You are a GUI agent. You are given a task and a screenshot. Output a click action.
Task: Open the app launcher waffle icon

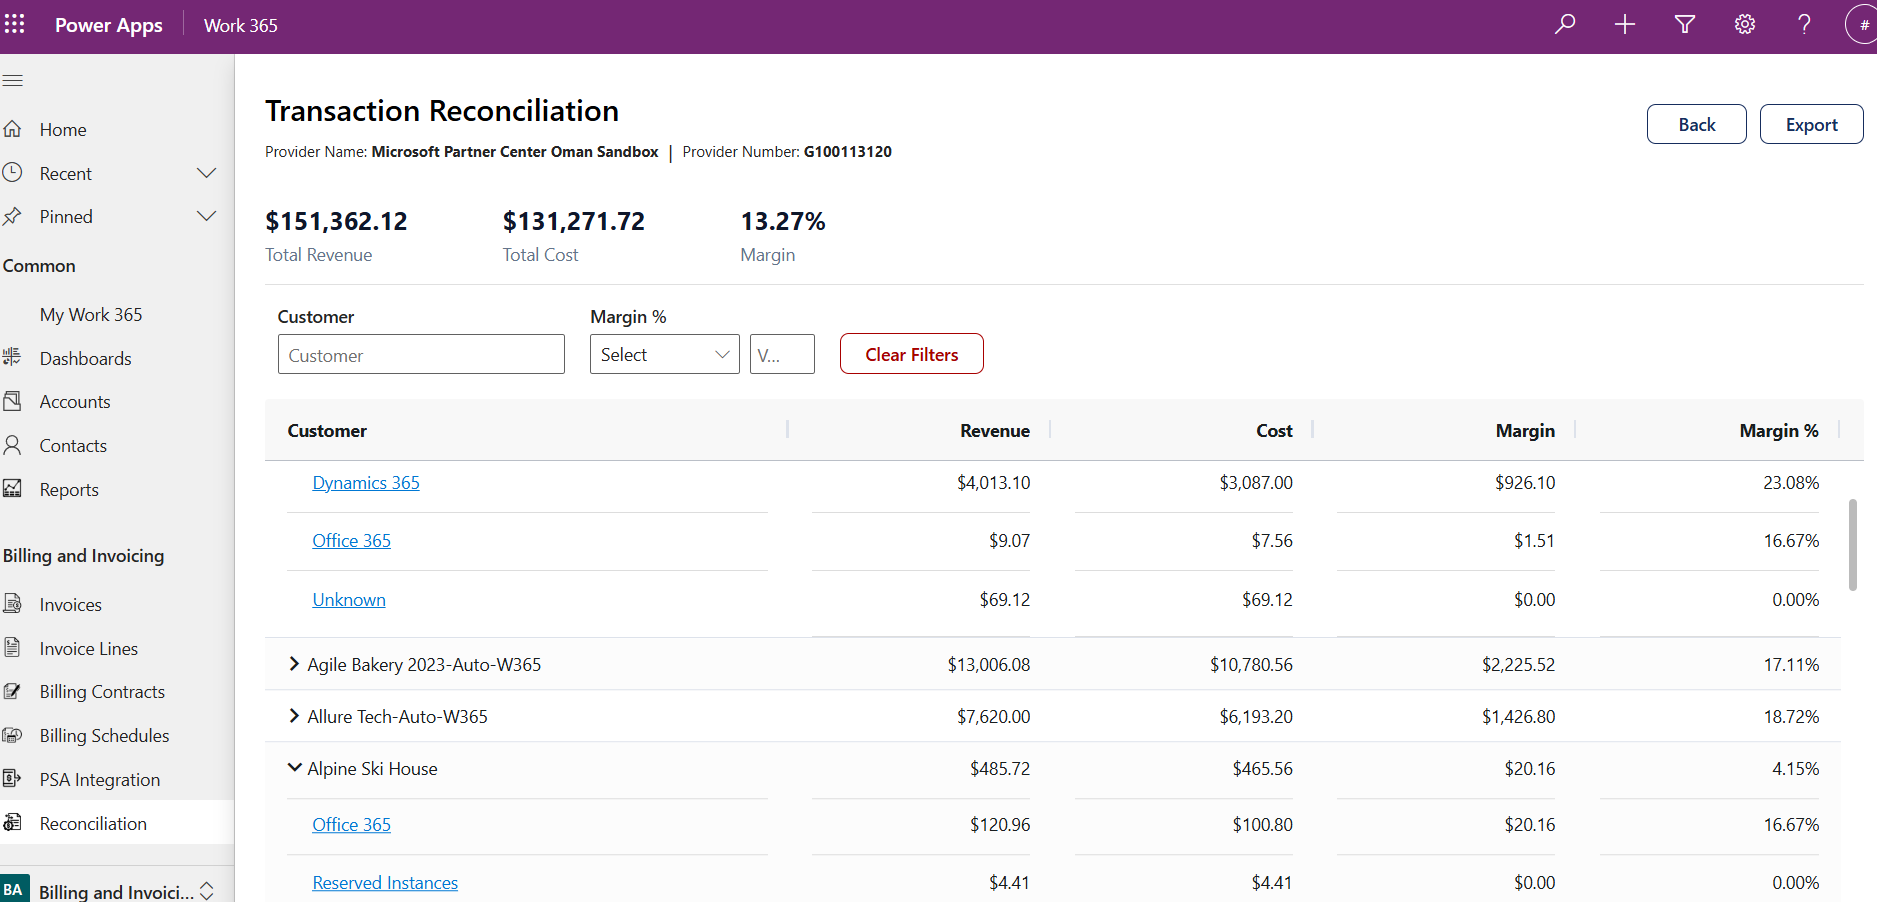(14, 24)
